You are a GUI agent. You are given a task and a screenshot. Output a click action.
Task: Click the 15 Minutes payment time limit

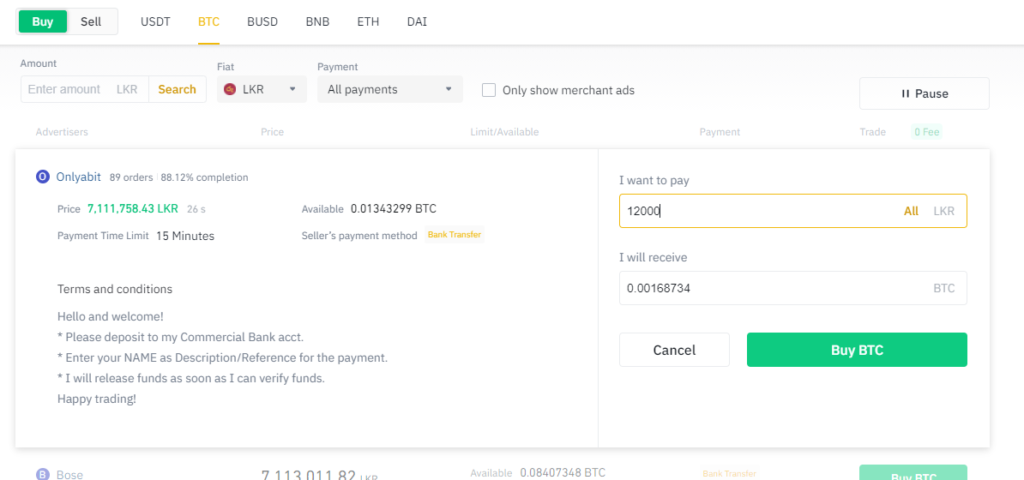coord(185,236)
